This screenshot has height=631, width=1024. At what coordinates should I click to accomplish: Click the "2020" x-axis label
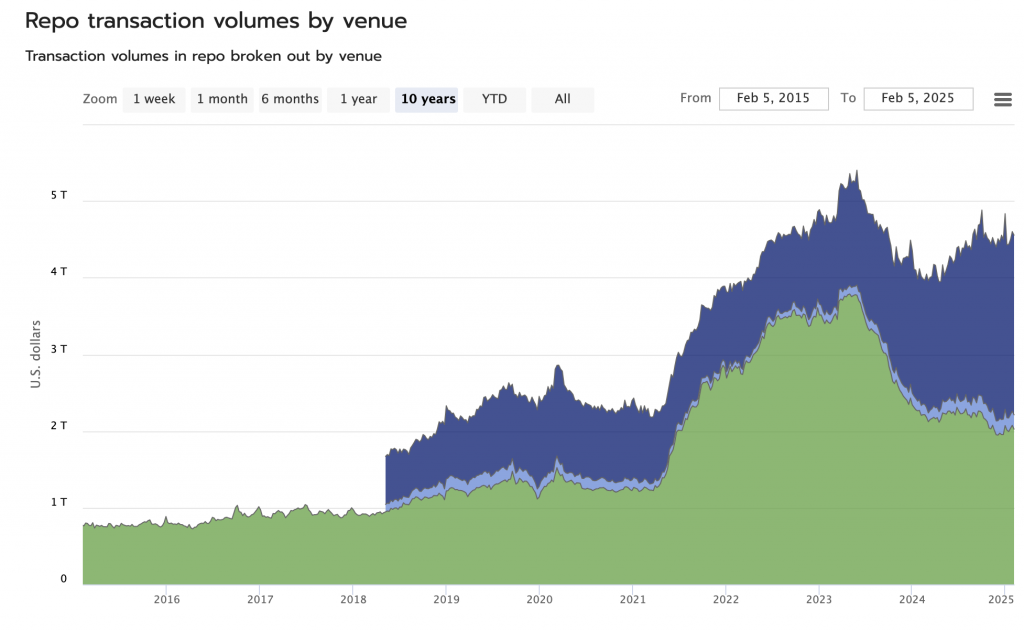point(540,599)
